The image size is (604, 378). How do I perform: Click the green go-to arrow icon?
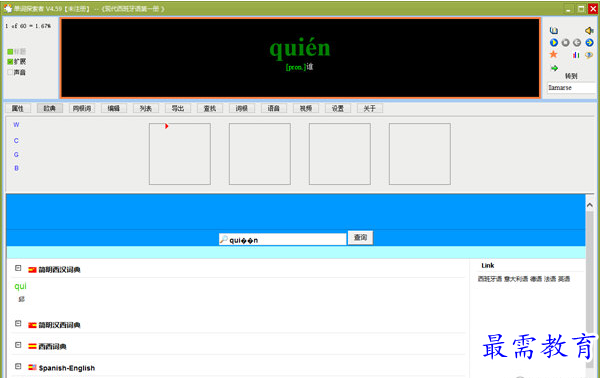tap(554, 68)
